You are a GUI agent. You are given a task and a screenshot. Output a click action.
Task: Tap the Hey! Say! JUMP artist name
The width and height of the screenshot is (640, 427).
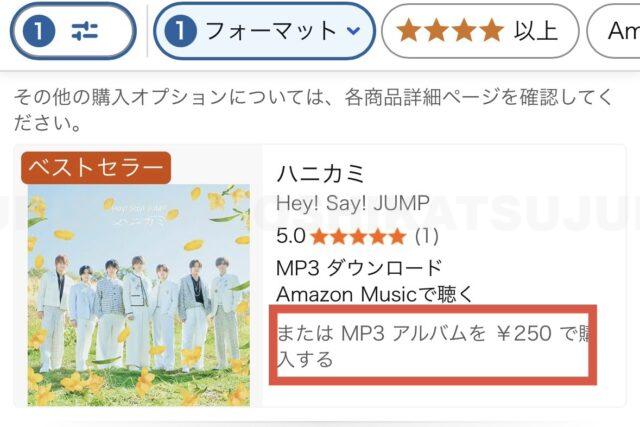[353, 203]
